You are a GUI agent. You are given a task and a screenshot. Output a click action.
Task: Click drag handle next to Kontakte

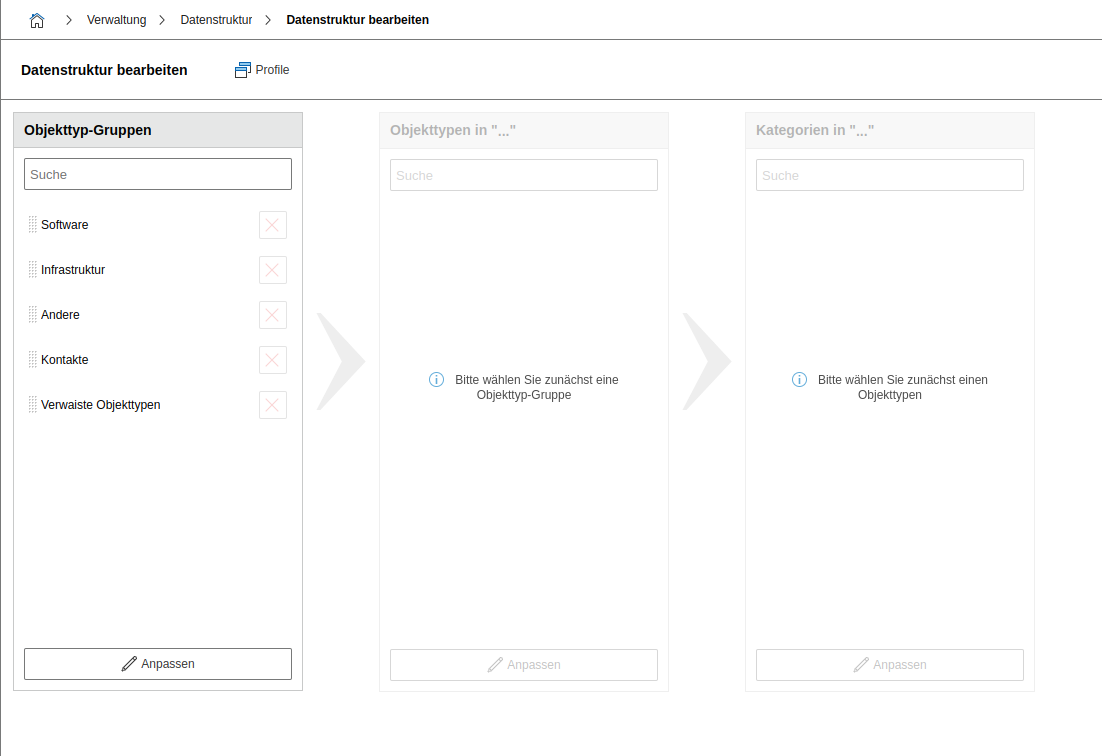click(x=32, y=360)
